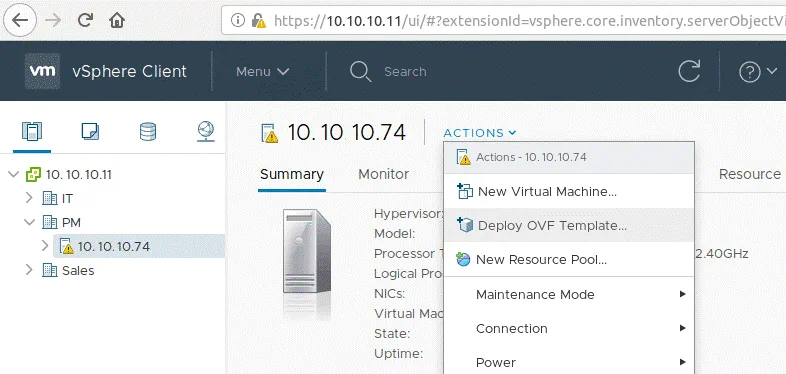Viewport: 786px width, 374px height.
Task: Reload the page with browser refresh icon
Action: [85, 20]
